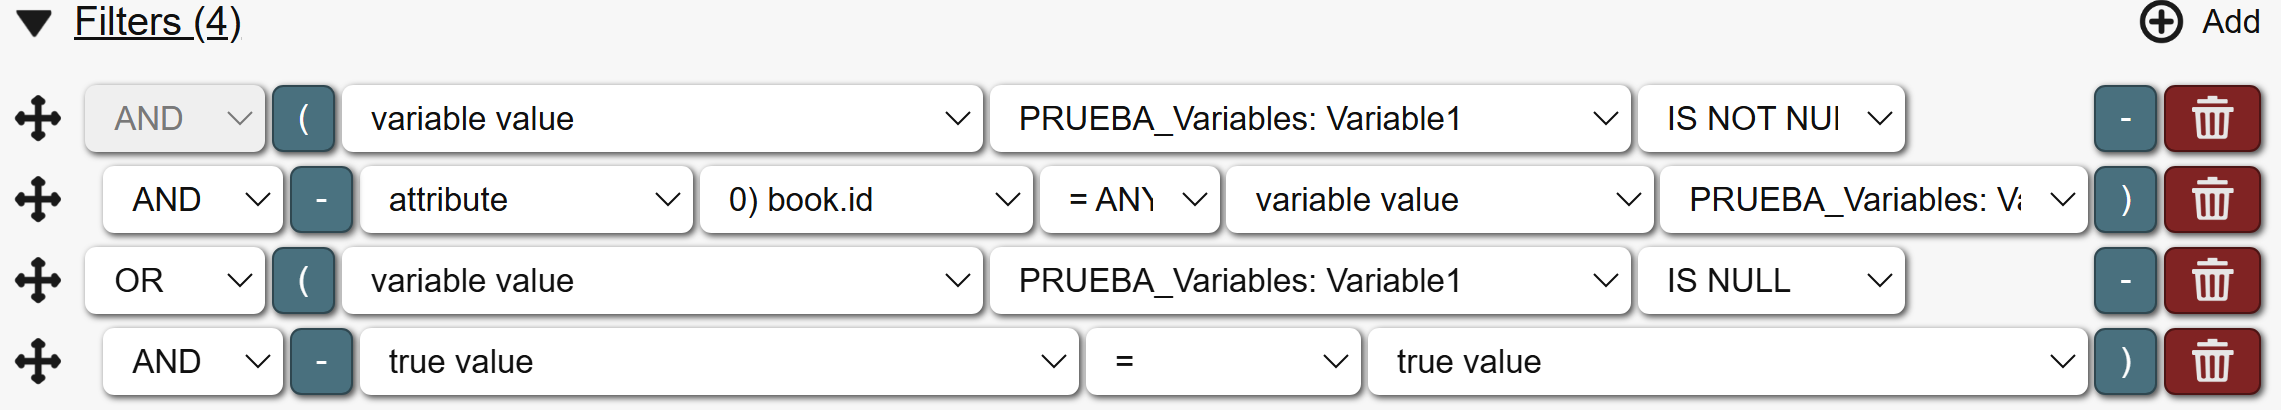
Task: Click the Filters (4) heading link
Action: [157, 22]
